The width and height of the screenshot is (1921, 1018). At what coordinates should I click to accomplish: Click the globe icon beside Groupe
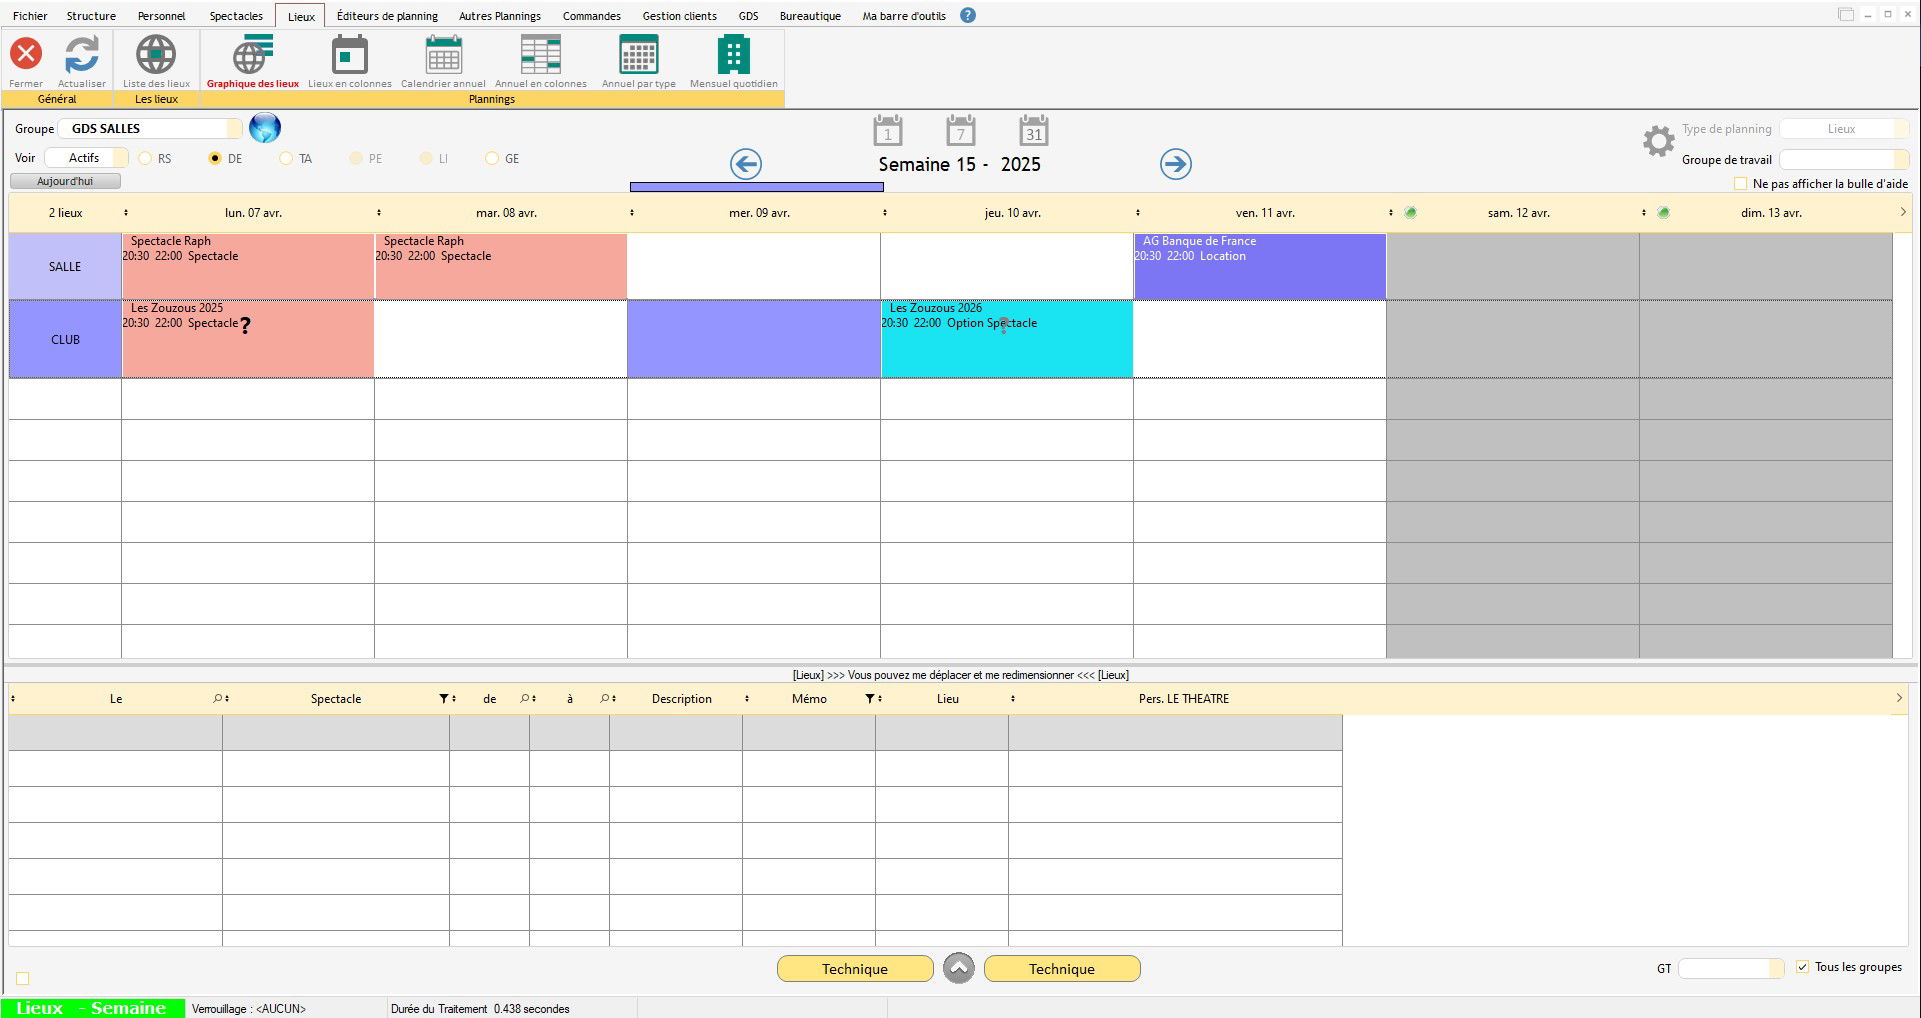click(x=265, y=128)
